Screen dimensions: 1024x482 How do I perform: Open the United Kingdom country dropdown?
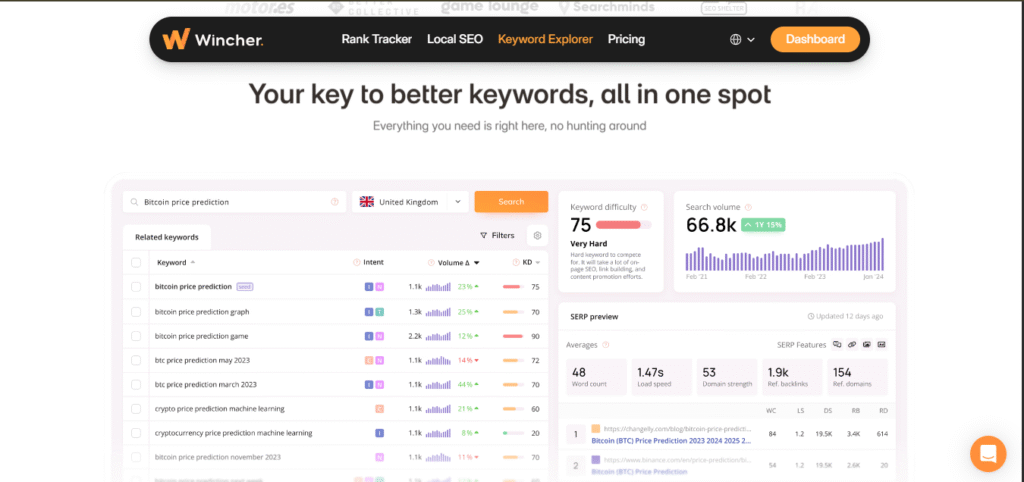(x=410, y=202)
